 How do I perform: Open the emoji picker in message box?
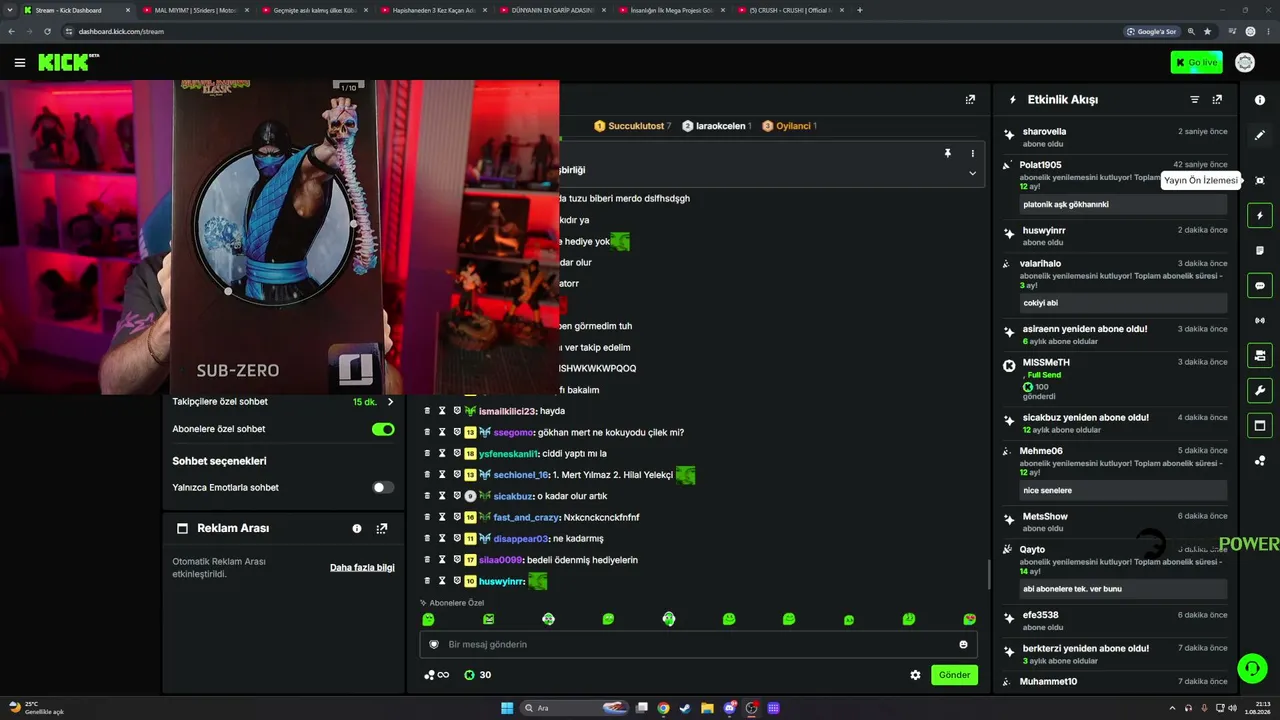964,645
